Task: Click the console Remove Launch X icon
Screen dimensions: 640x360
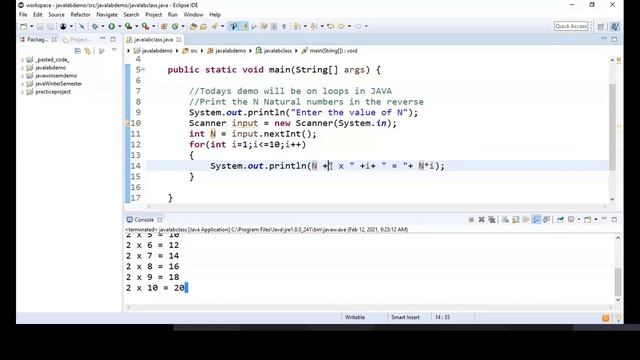Action: point(481,220)
